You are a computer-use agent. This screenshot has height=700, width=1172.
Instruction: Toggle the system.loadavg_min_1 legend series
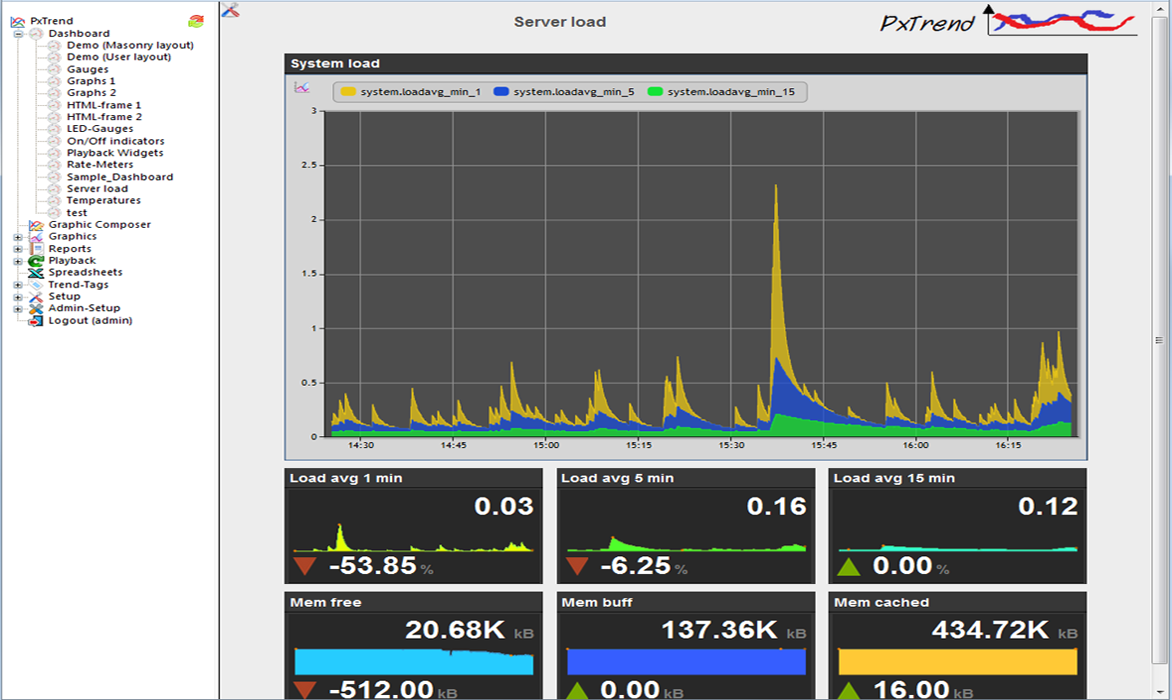411,92
